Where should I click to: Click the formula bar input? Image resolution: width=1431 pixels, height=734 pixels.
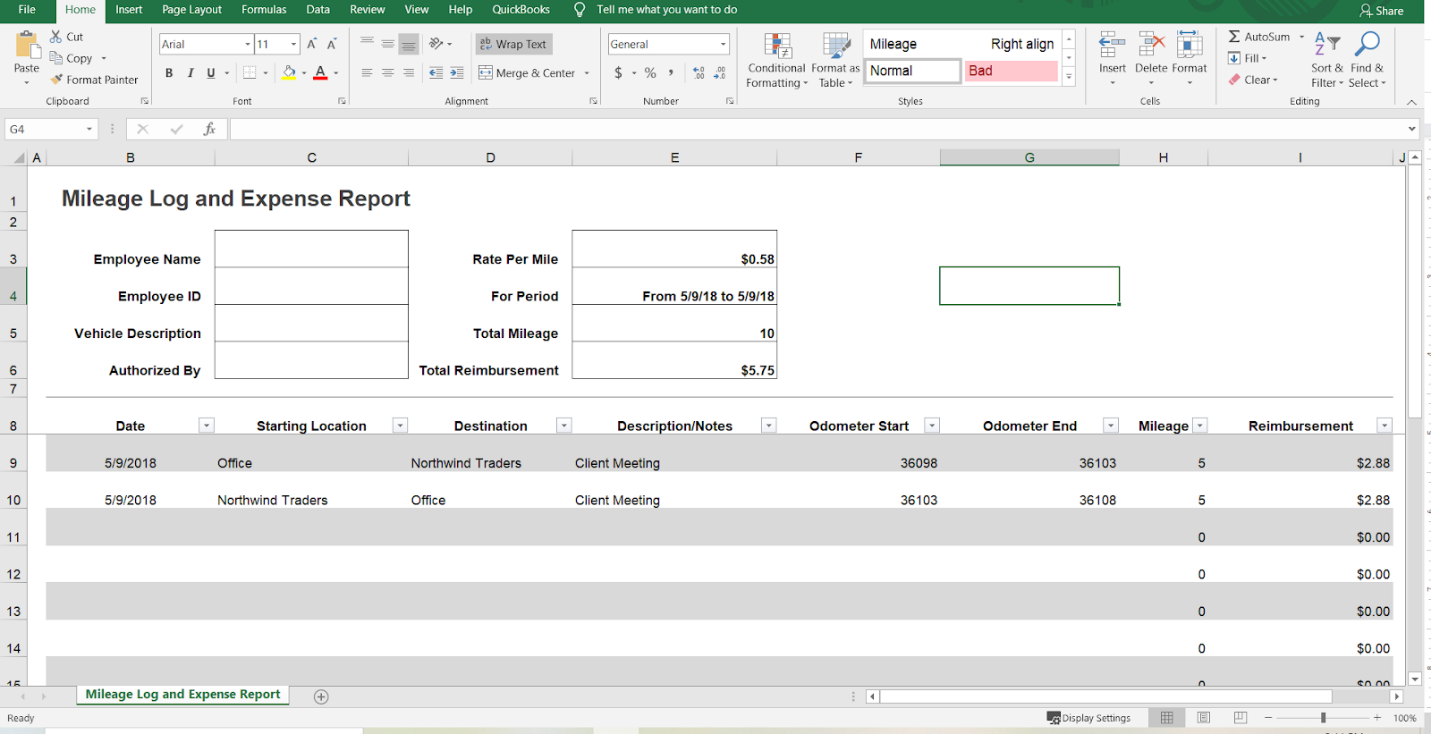[x=817, y=129]
